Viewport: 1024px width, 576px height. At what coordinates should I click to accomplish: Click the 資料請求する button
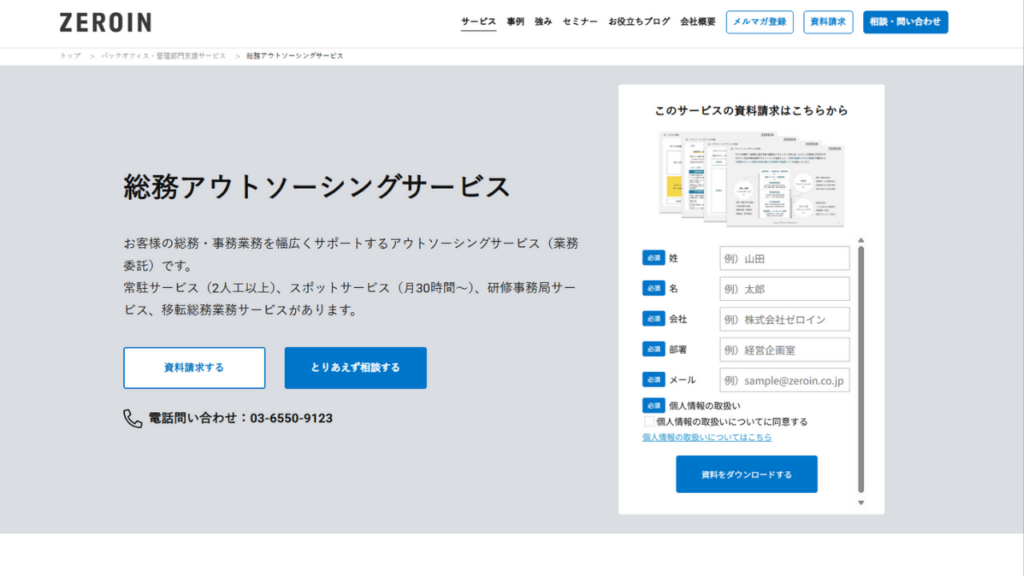pos(193,368)
